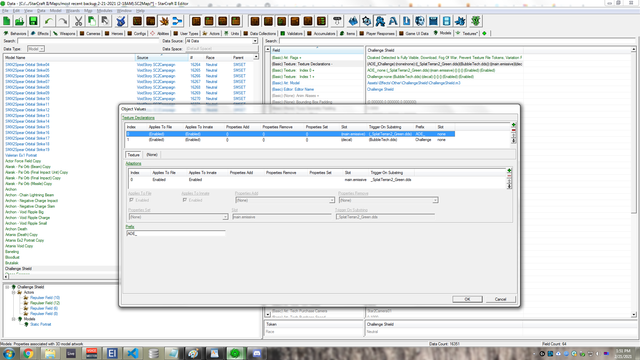Click the blue puzzle piece module icon
Screen dimensions: 640x360
coord(460,21)
